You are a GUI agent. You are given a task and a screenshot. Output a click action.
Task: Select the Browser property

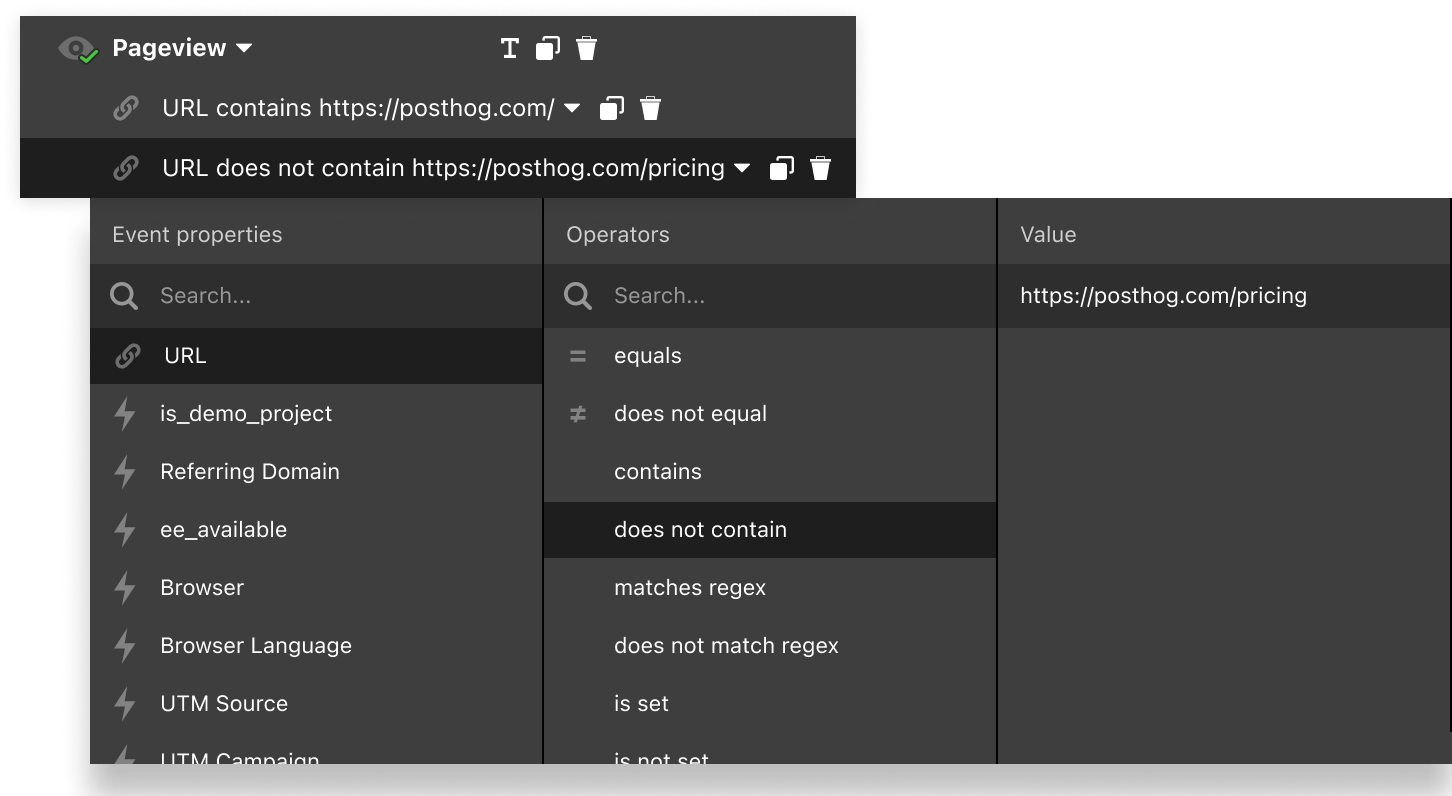tap(316, 588)
